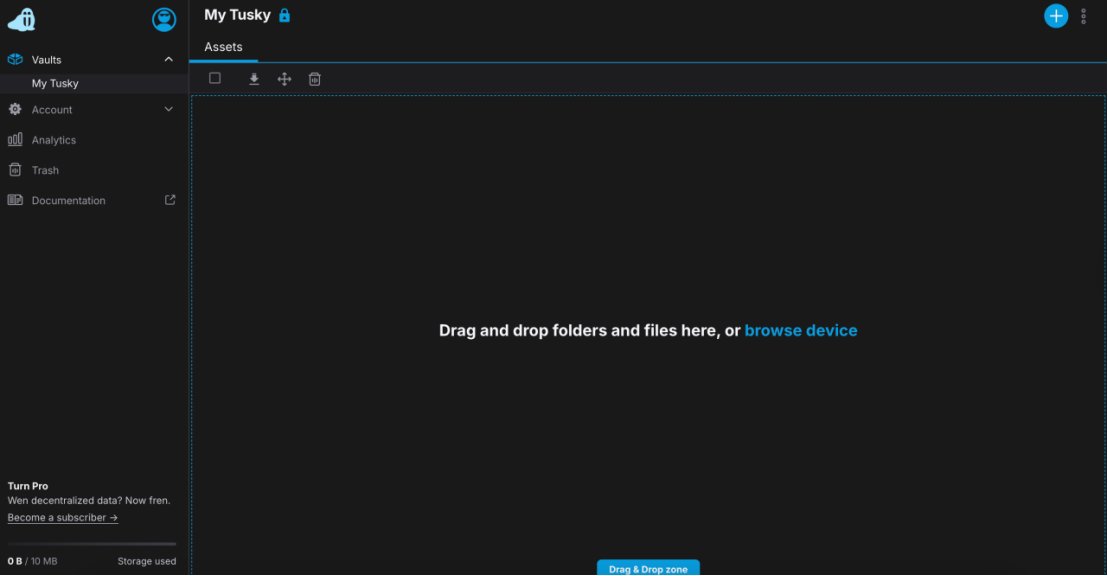Click the Storage used label
This screenshot has width=1108, height=576.
coord(147,561)
